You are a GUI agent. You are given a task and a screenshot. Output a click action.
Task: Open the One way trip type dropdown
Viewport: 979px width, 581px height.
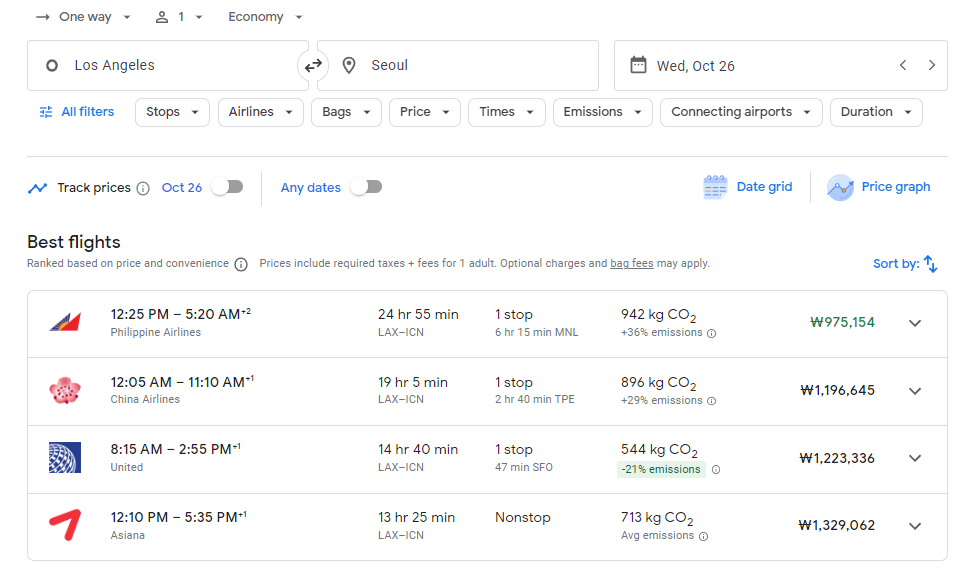click(84, 17)
